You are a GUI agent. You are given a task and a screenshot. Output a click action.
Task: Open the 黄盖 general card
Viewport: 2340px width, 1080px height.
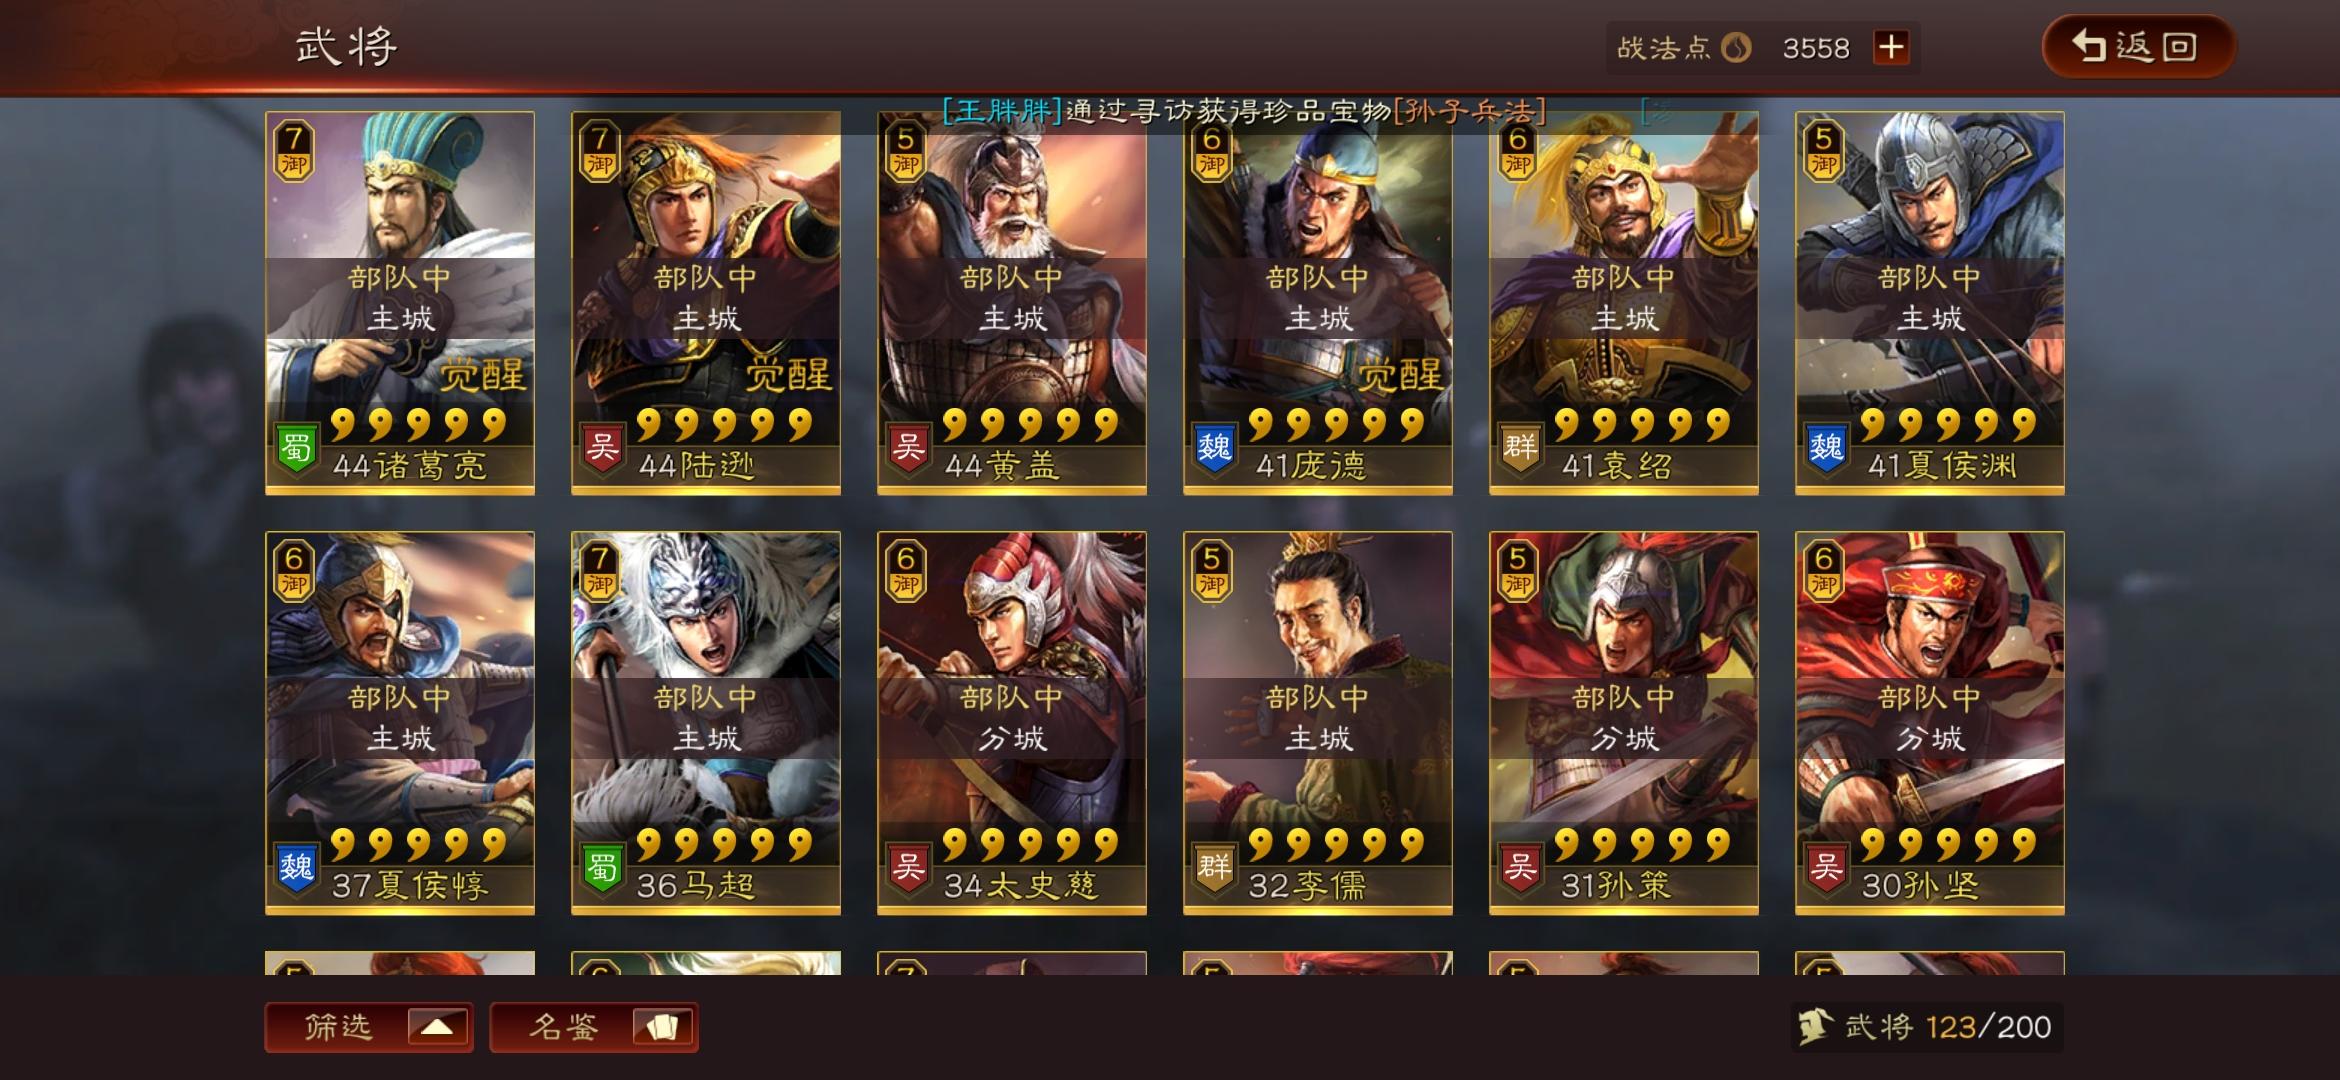coord(1012,303)
